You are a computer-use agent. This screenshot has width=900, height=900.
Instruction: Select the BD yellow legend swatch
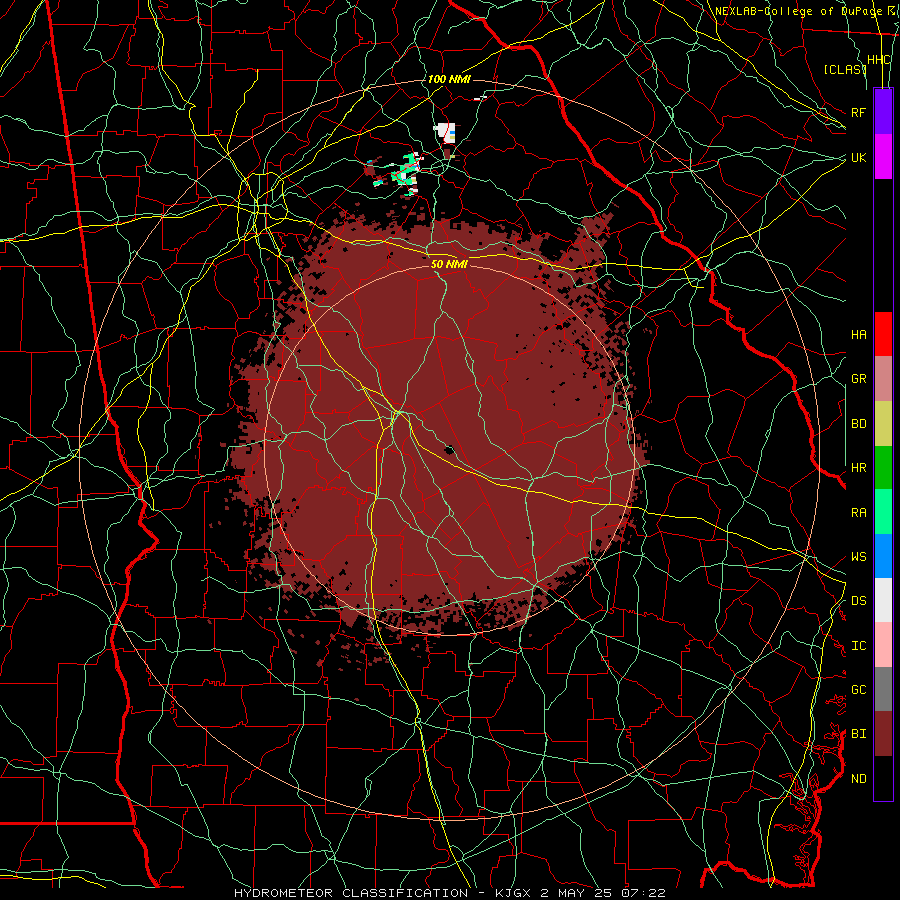883,424
